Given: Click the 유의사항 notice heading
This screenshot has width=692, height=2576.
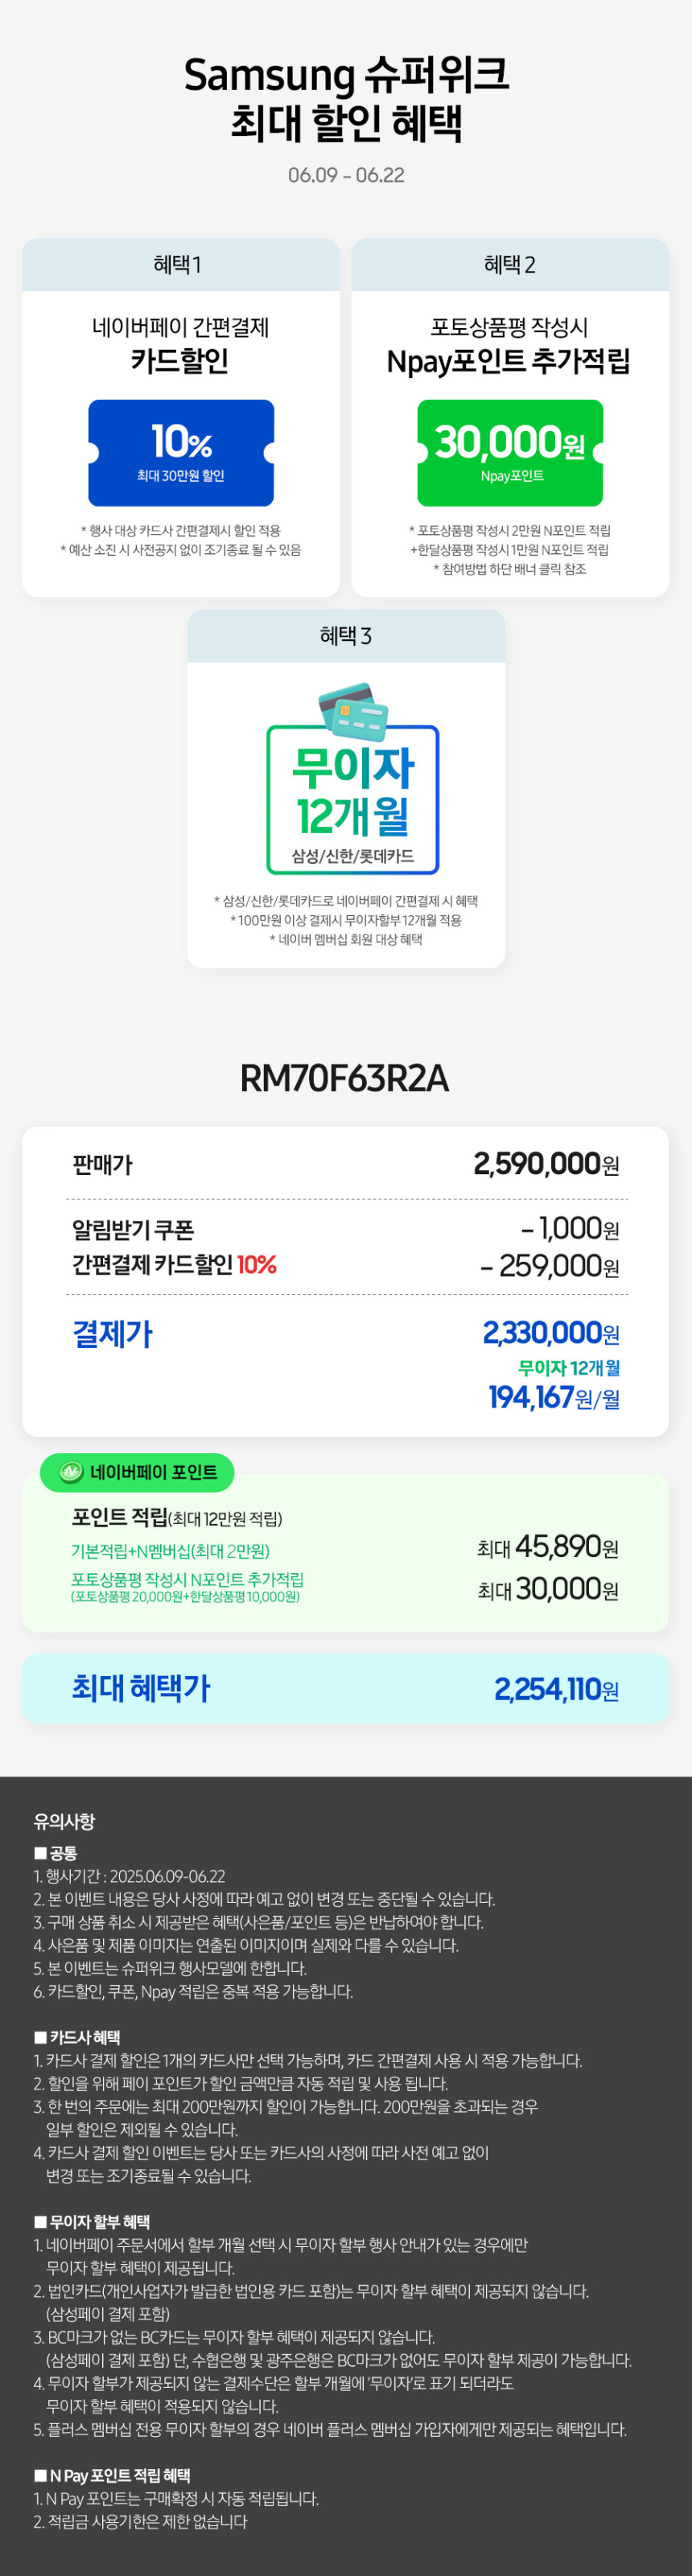Looking at the screenshot, I should [64, 1821].
